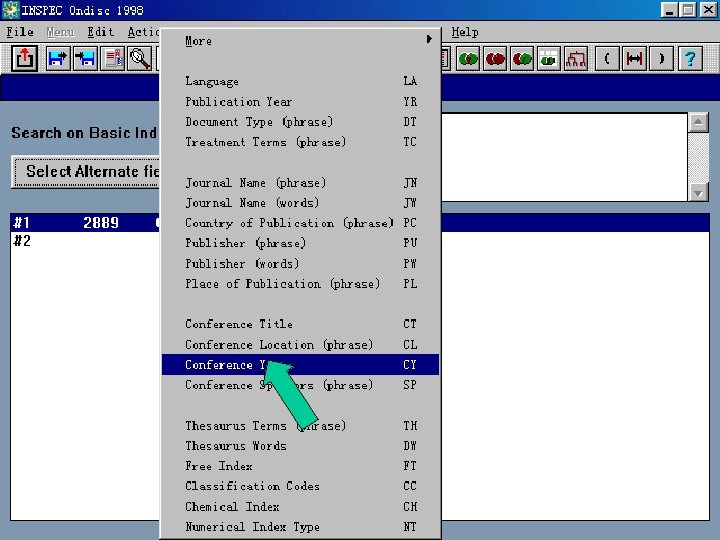This screenshot has width=720, height=540.
Task: Choose Classification Codes CC entry
Action: pyautogui.click(x=300, y=486)
